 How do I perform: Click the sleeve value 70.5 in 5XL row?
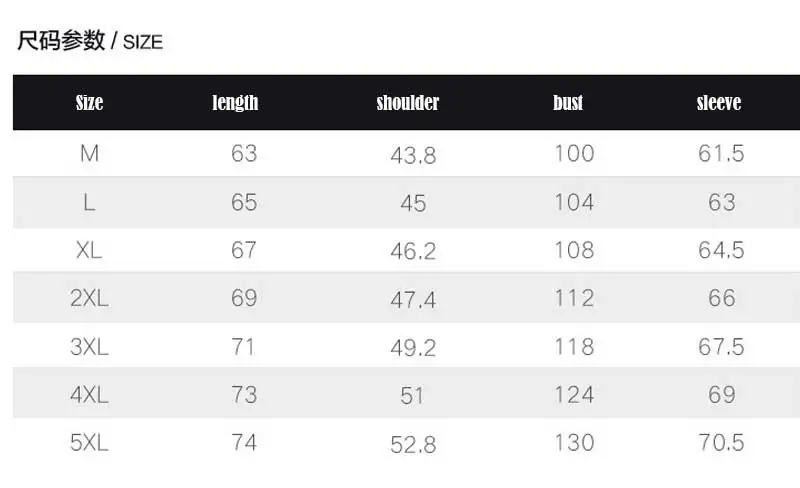721,442
